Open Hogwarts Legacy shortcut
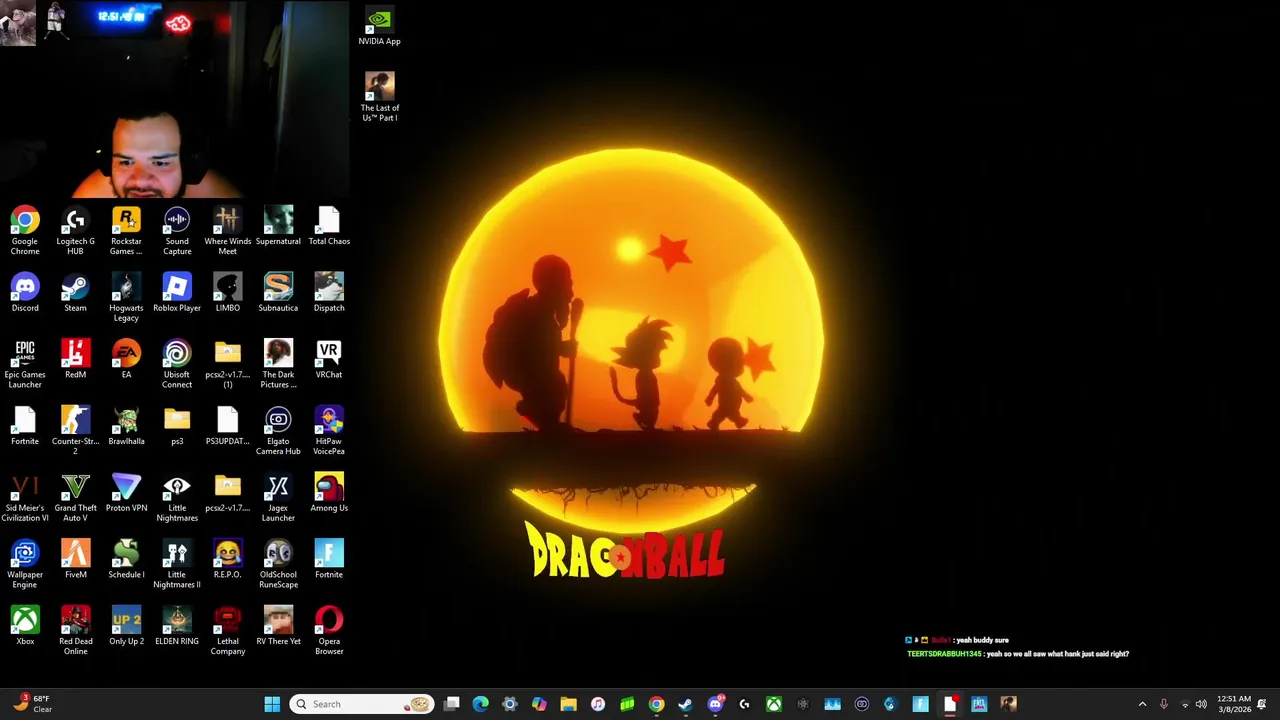This screenshot has width=1280, height=720. click(126, 298)
